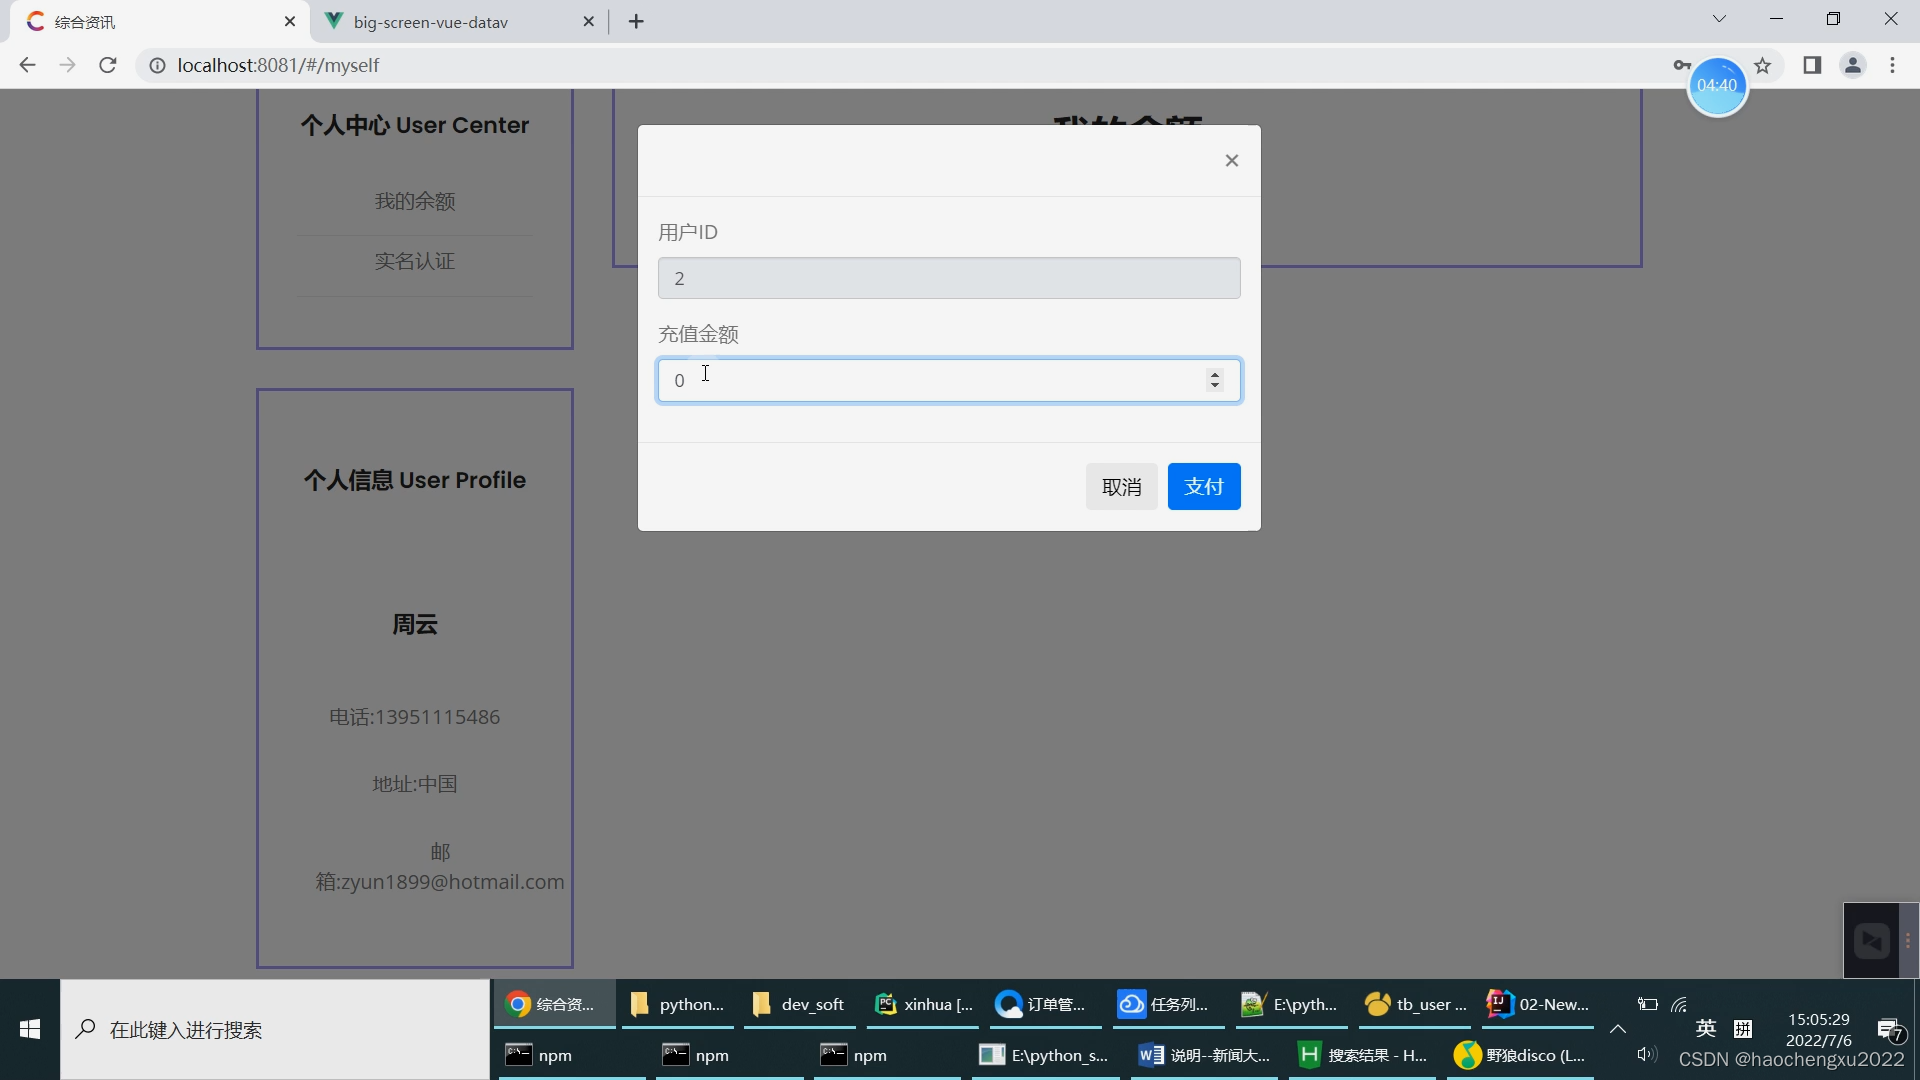Click the 英 input language indicator

(x=1706, y=1028)
